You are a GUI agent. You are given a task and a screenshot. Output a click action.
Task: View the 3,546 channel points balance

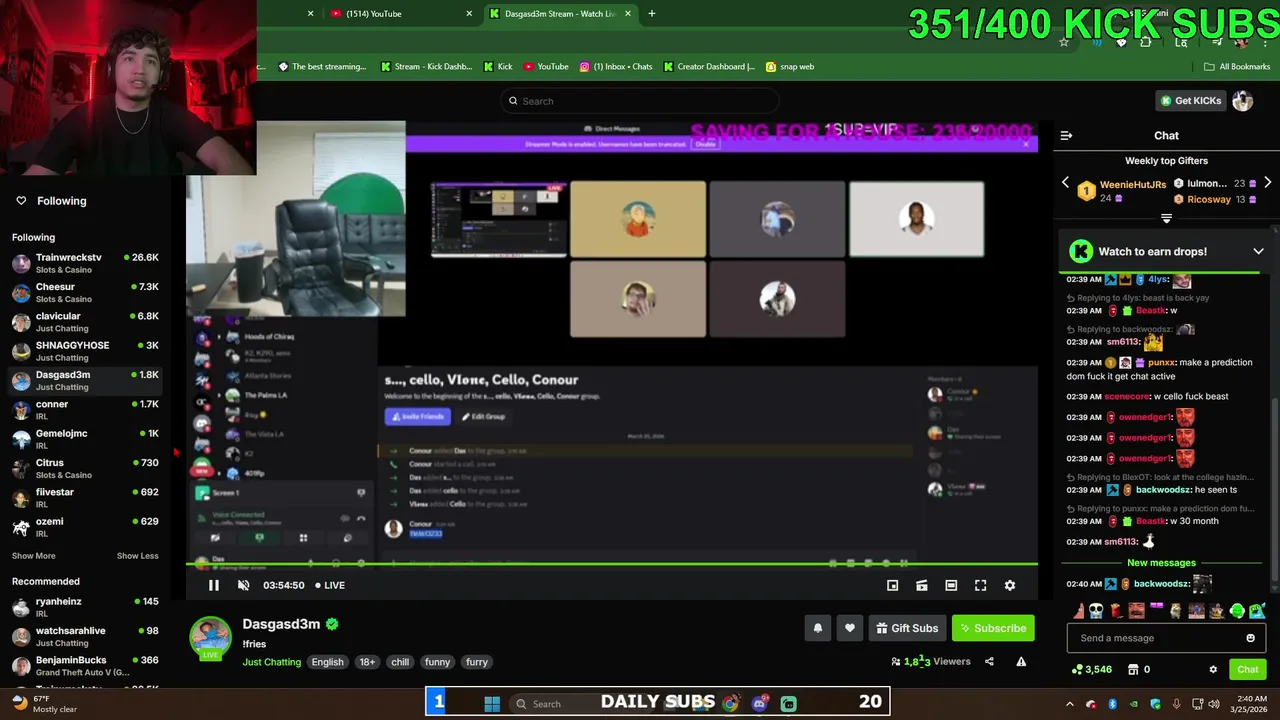point(1092,669)
